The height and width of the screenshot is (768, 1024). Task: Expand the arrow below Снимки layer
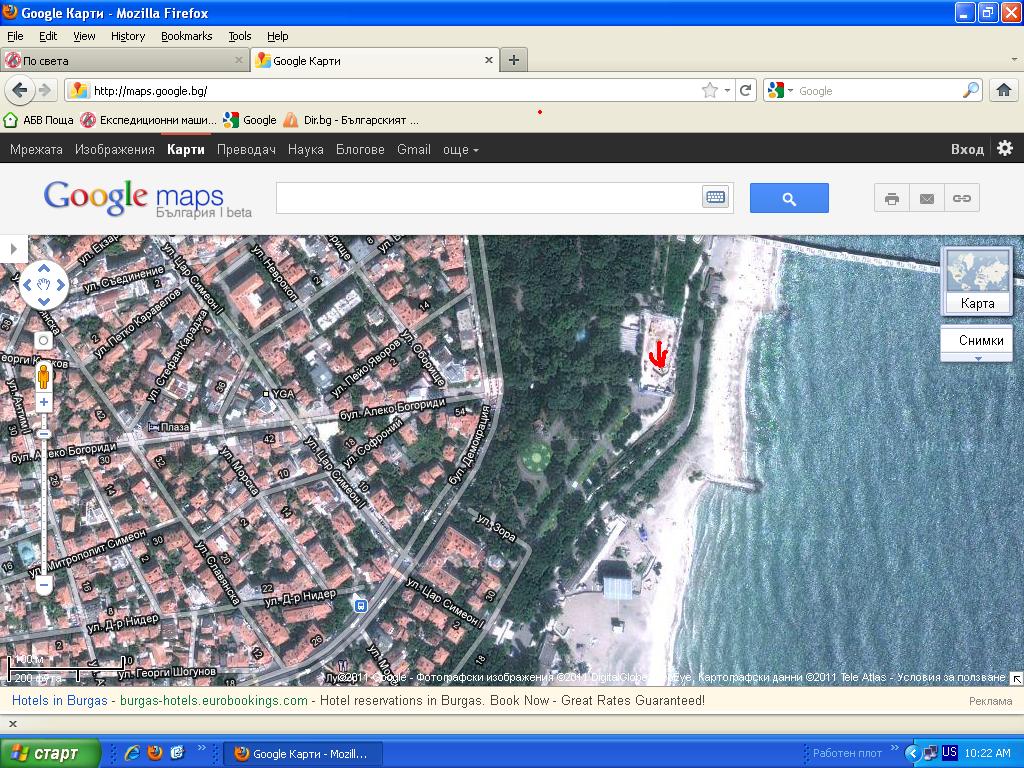coord(979,357)
